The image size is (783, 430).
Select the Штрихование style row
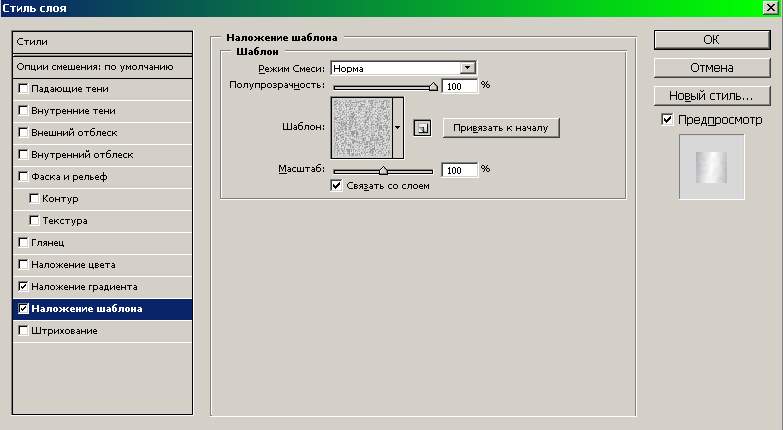pyautogui.click(x=102, y=331)
